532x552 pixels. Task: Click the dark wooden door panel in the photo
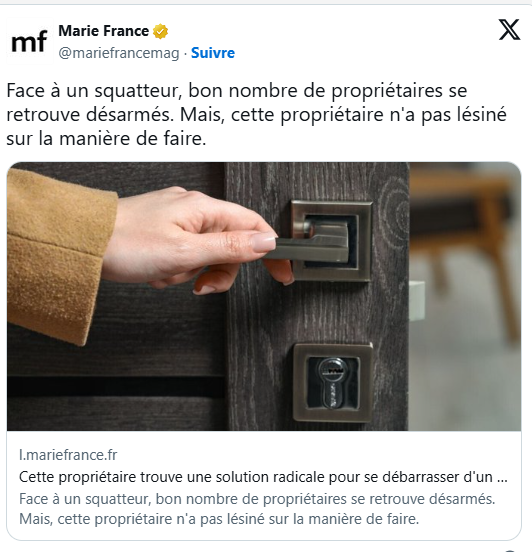click(317, 313)
